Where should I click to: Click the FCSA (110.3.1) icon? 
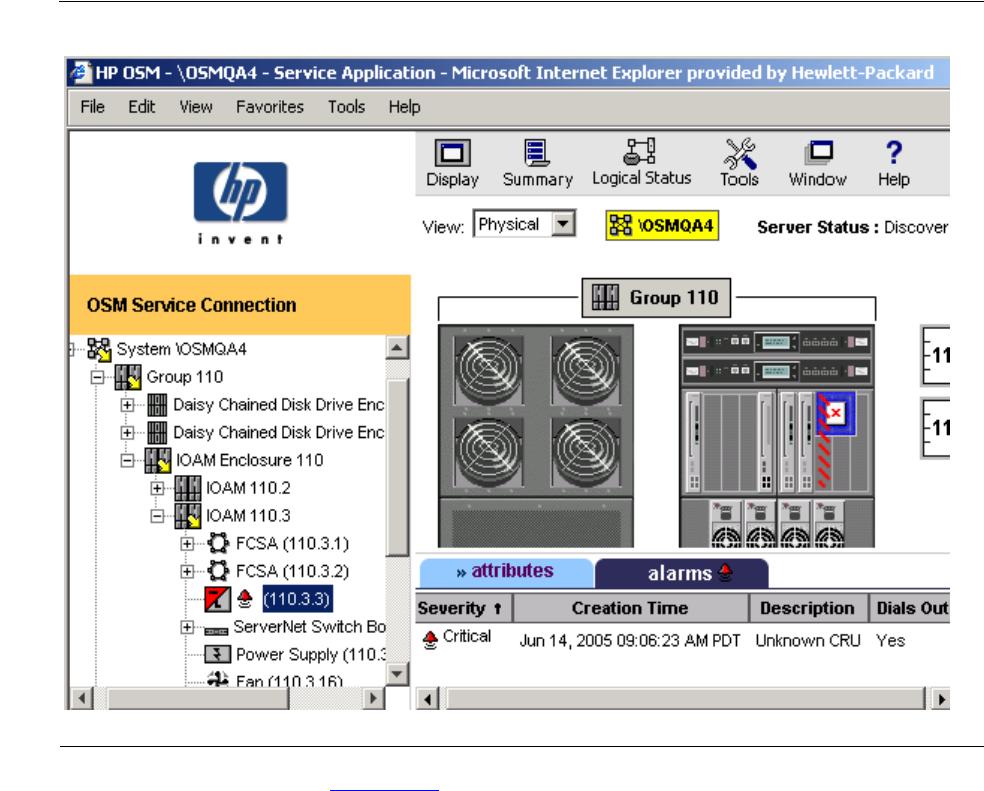click(x=218, y=543)
